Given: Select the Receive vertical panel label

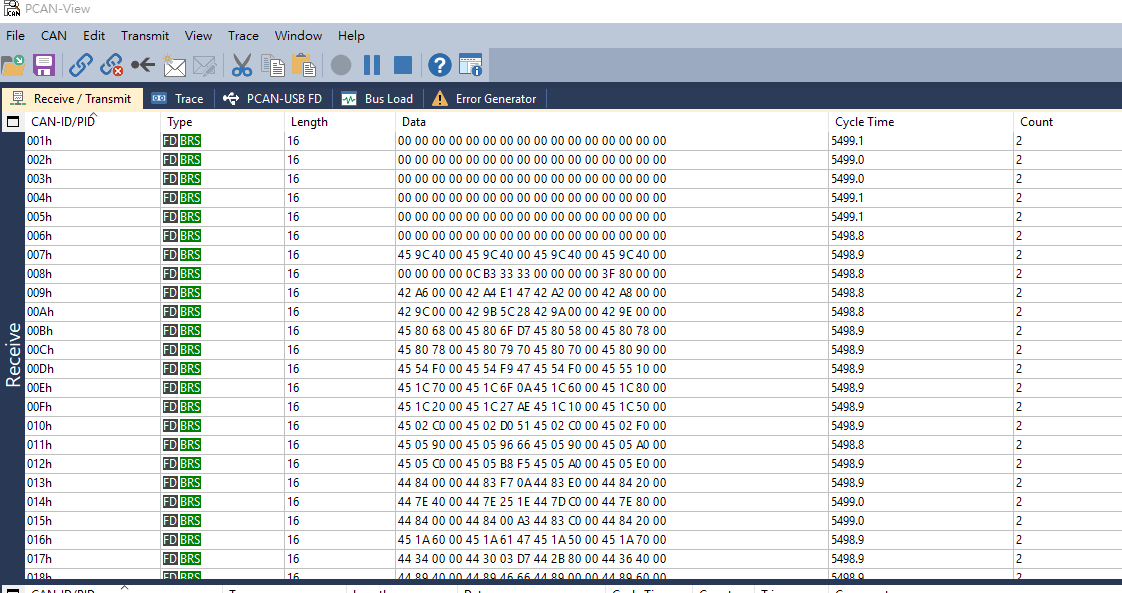Looking at the screenshot, I should pyautogui.click(x=13, y=355).
